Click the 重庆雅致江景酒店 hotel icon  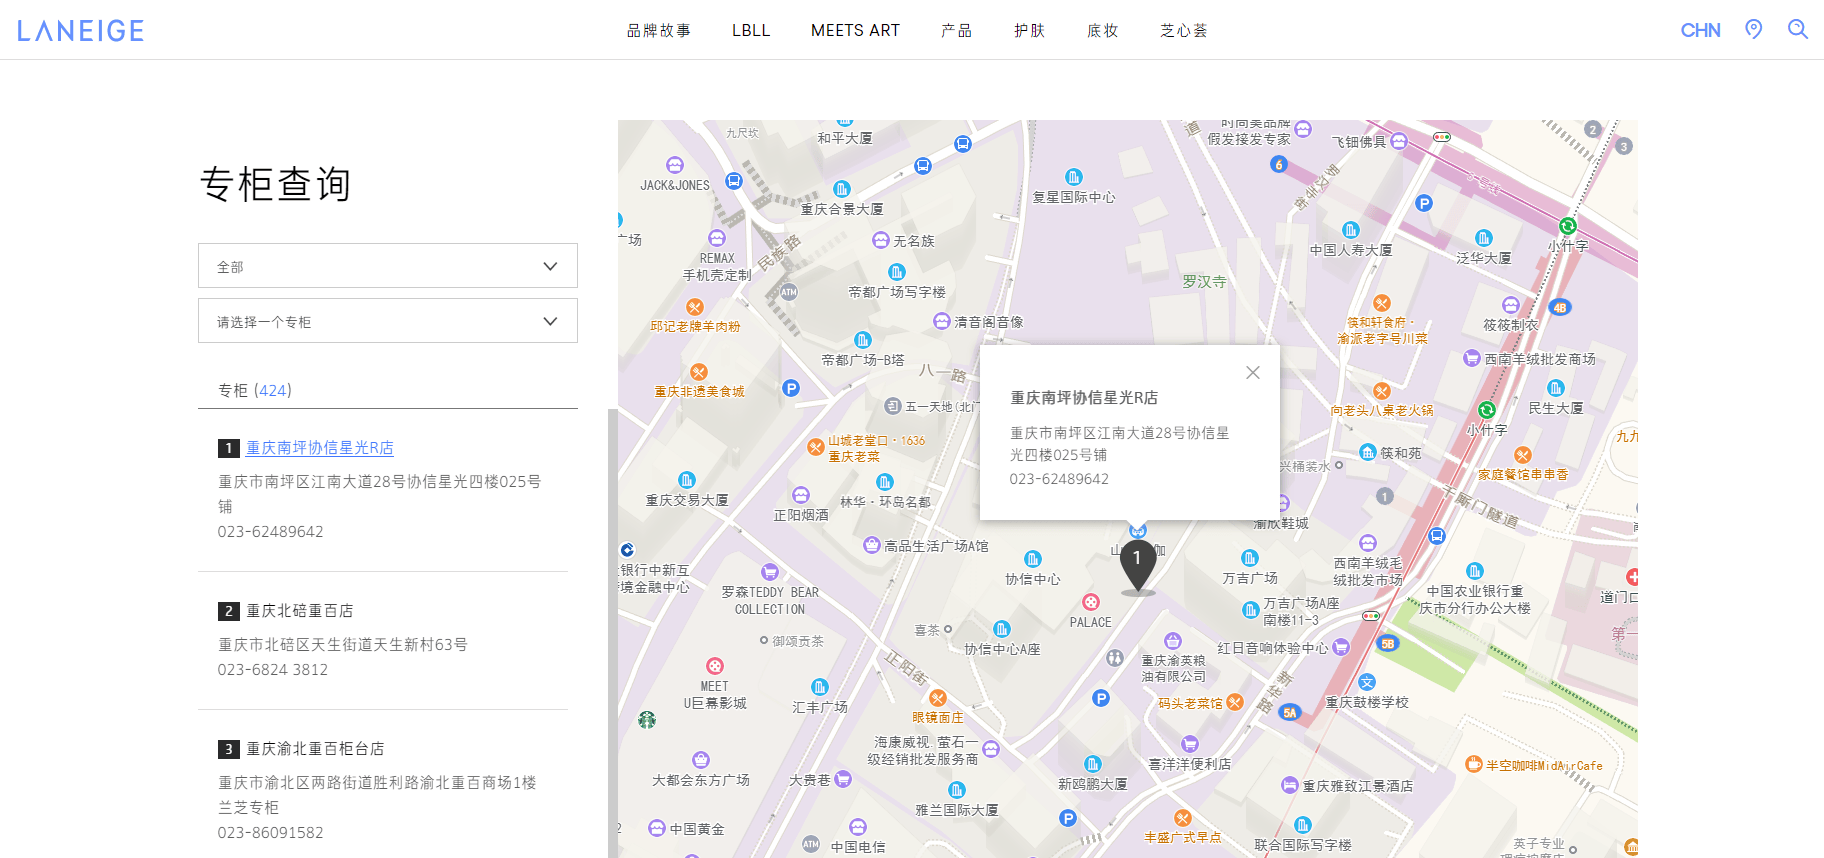(1290, 786)
